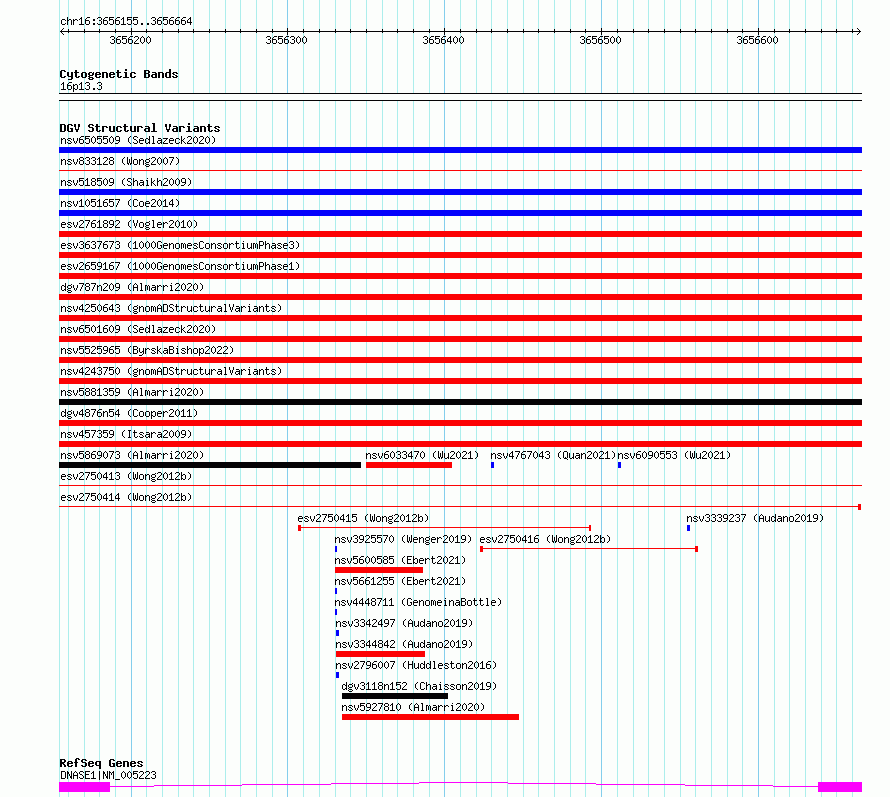This screenshot has height=797, width=890.
Task: Open the nsv1051657 (Coe2014) variant label
Action: pos(120,203)
